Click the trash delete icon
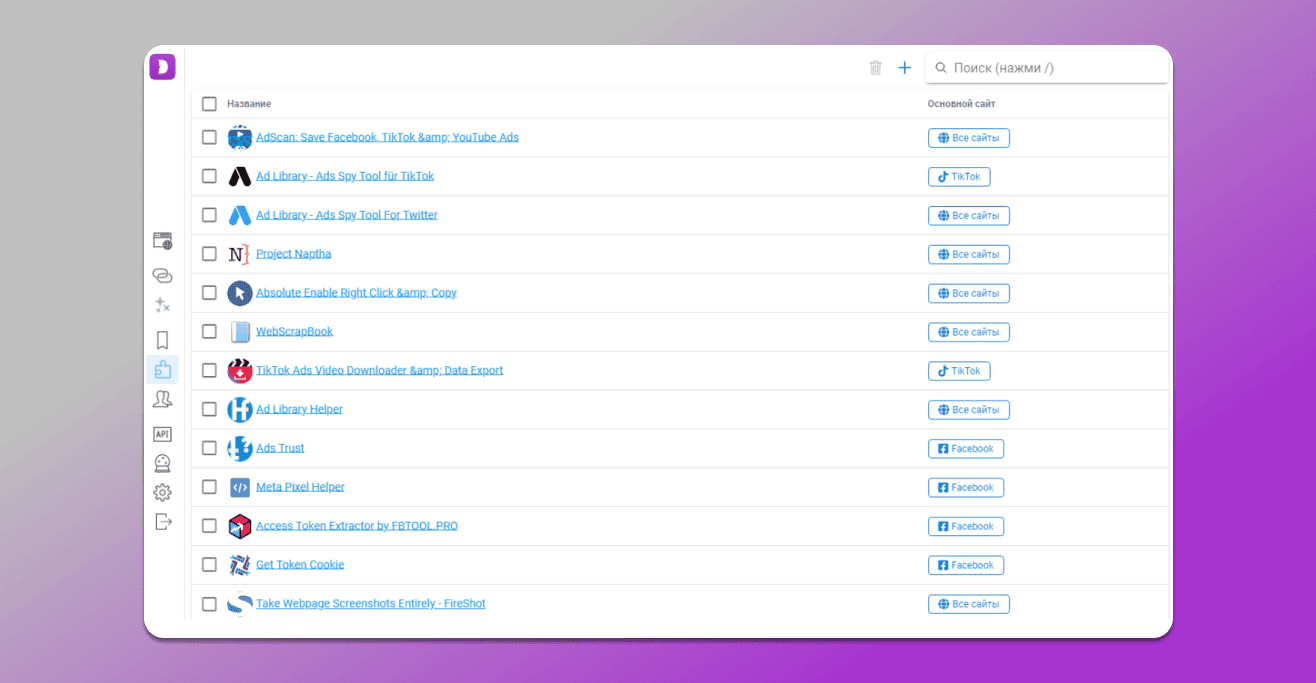 [875, 68]
